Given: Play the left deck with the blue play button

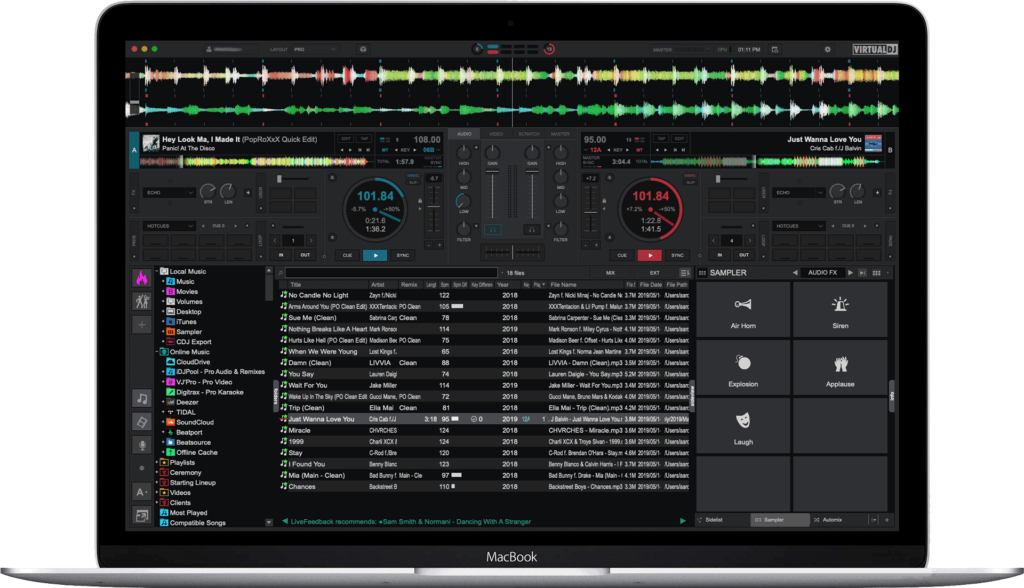Looking at the screenshot, I should tap(375, 255).
